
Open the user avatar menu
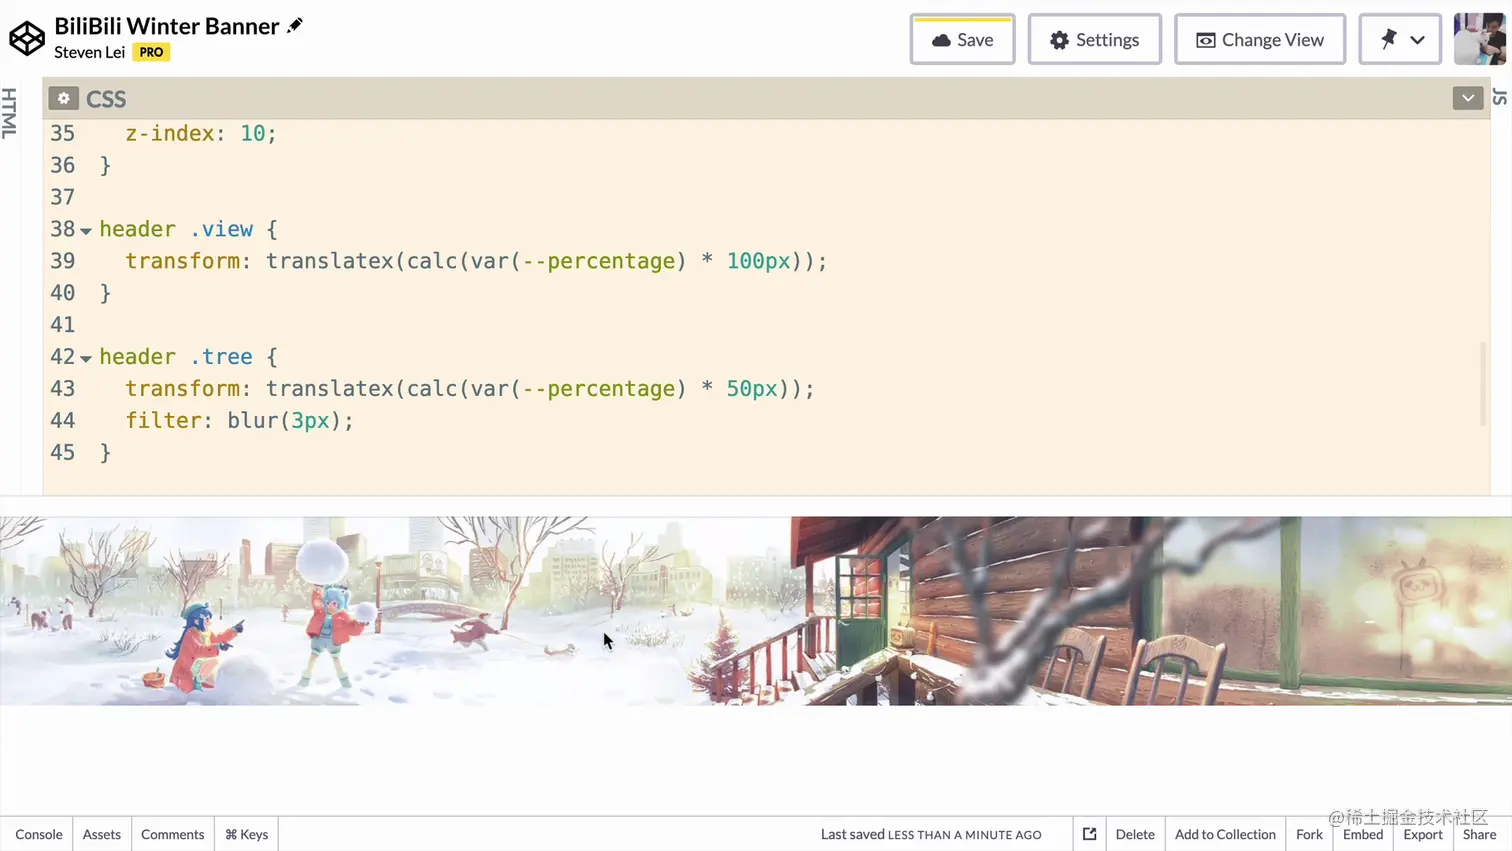click(x=1479, y=39)
